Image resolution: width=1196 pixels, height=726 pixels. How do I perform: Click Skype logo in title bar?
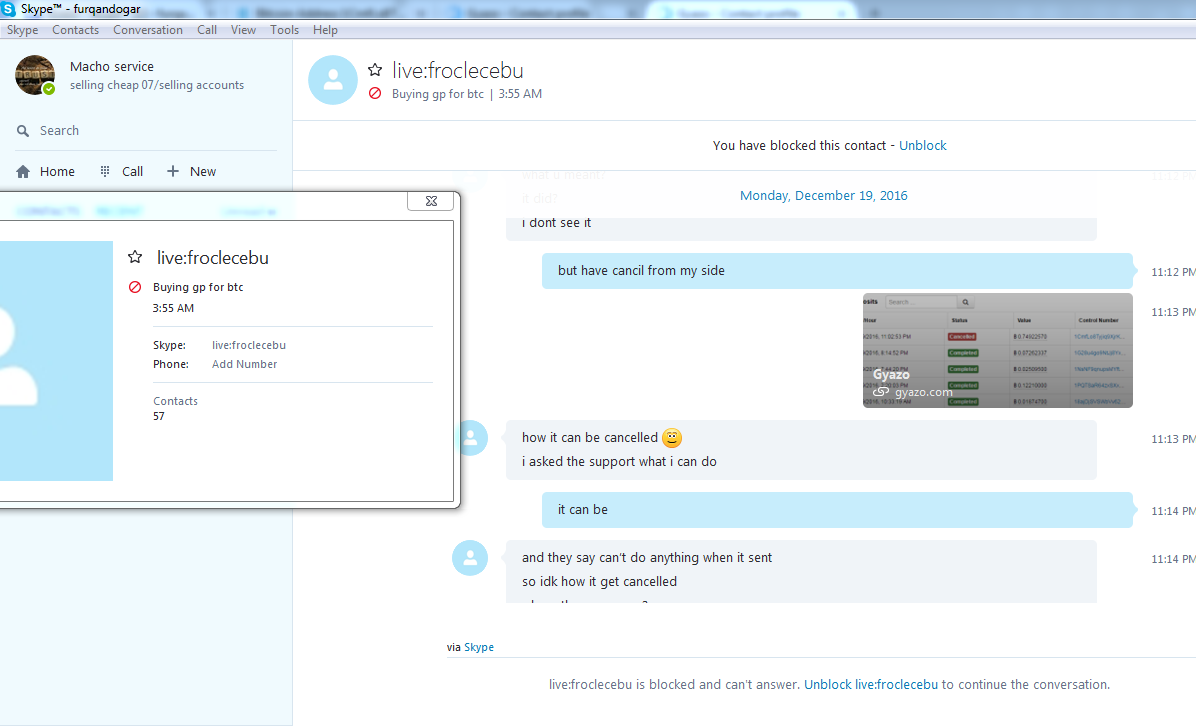click(x=8, y=9)
